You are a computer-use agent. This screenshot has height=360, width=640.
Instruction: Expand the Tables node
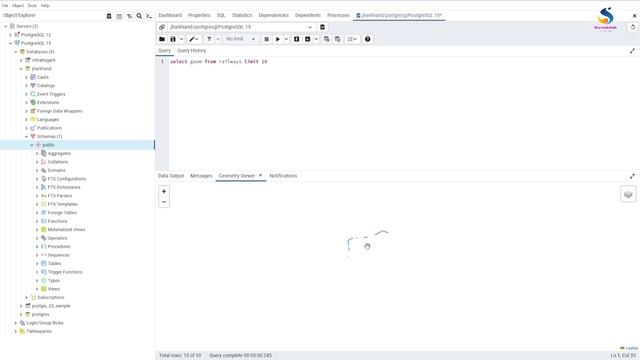coord(37,264)
